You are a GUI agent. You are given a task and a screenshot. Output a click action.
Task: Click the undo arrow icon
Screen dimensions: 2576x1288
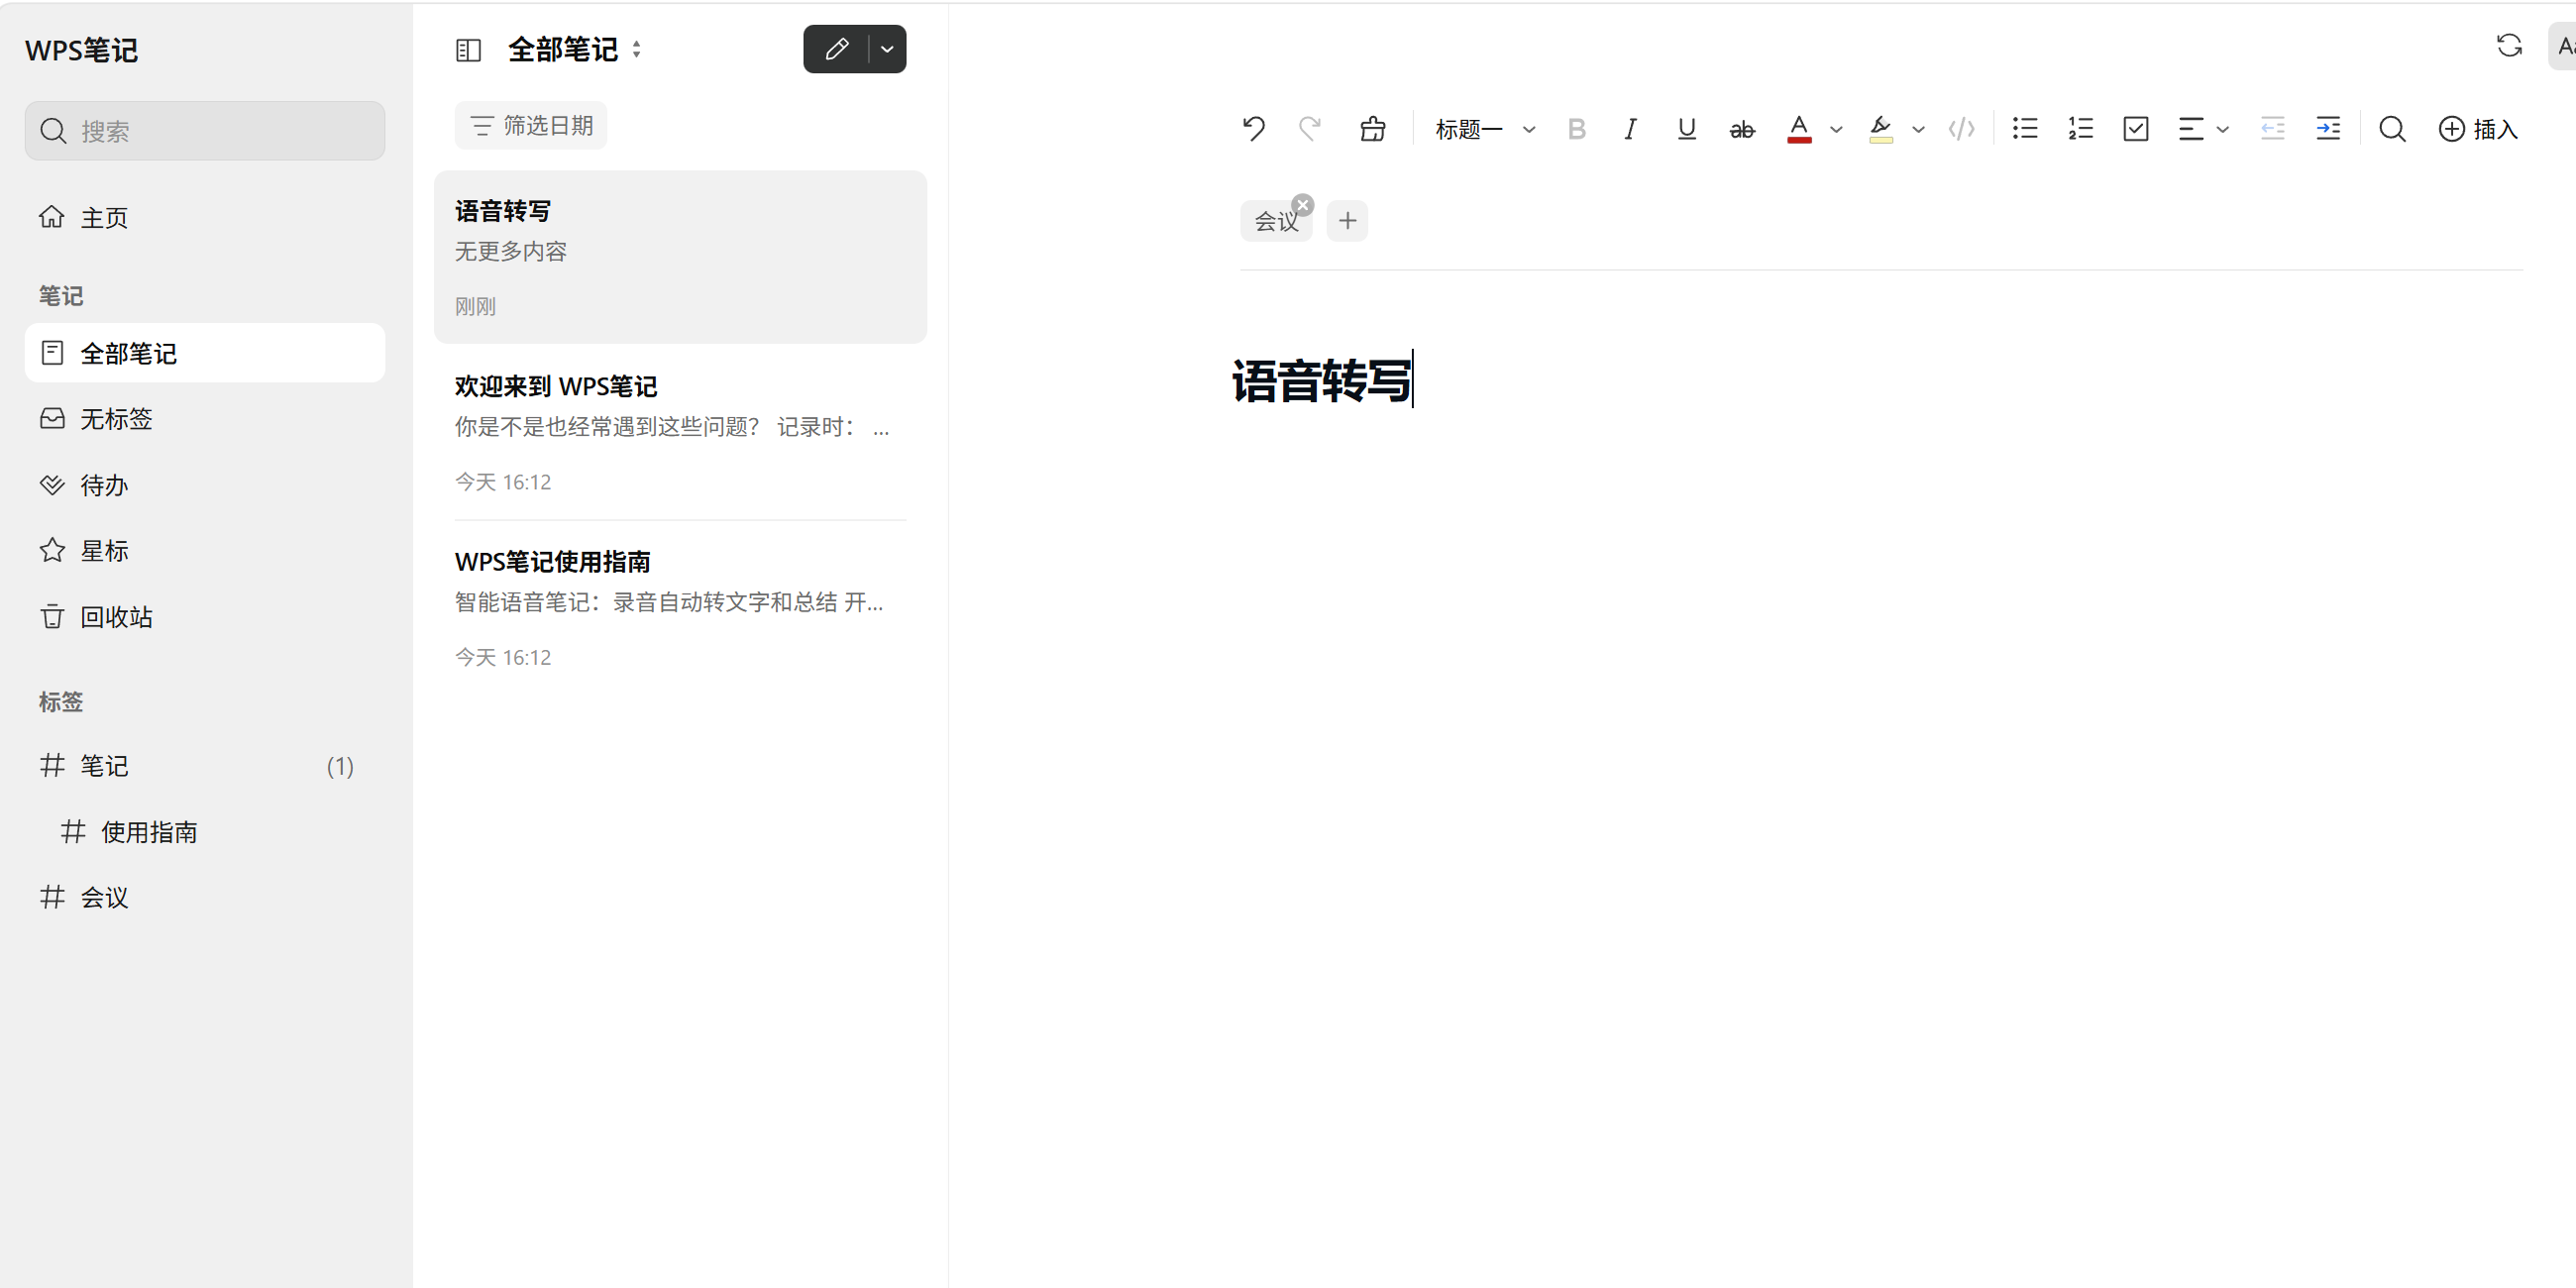coord(1253,129)
